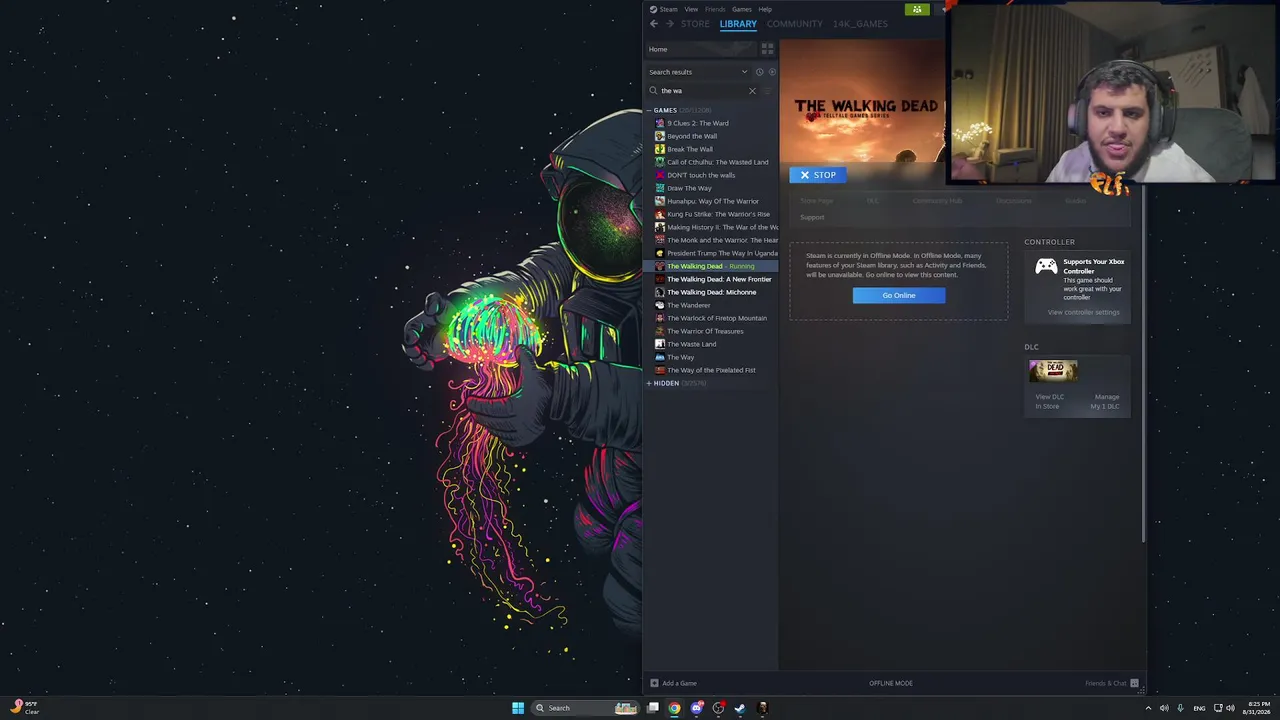
Task: Open the Steam menu
Action: [x=669, y=9]
